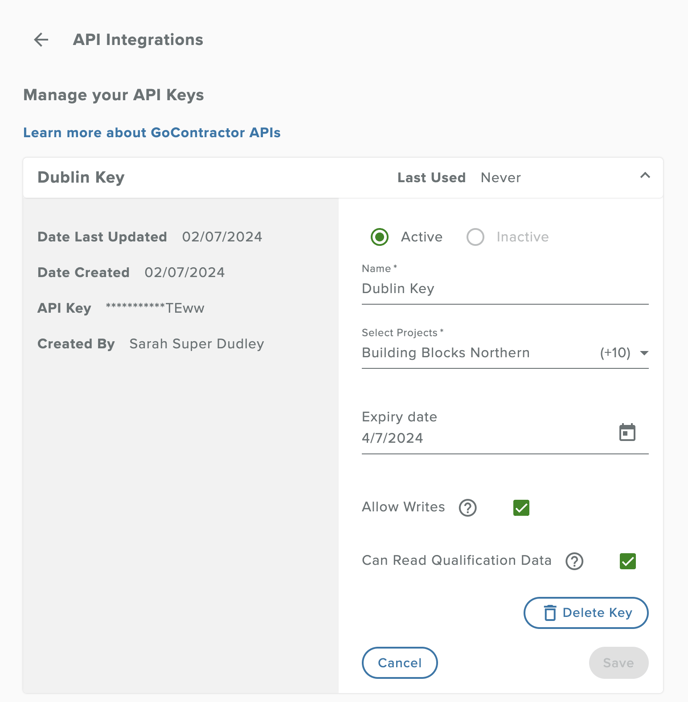Uncheck Can Read Qualification Data checkbox
The image size is (688, 702).
click(x=628, y=561)
